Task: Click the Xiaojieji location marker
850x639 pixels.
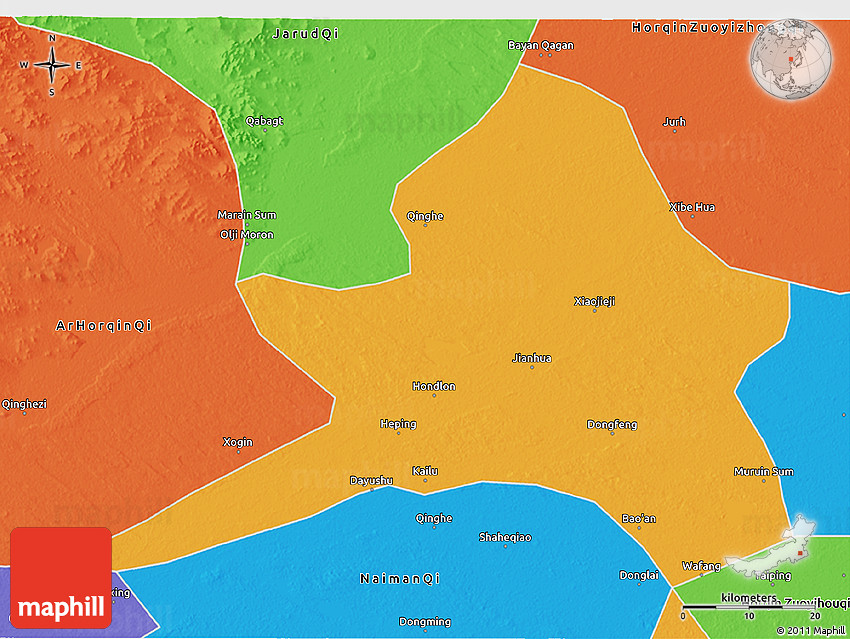Action: click(x=595, y=310)
